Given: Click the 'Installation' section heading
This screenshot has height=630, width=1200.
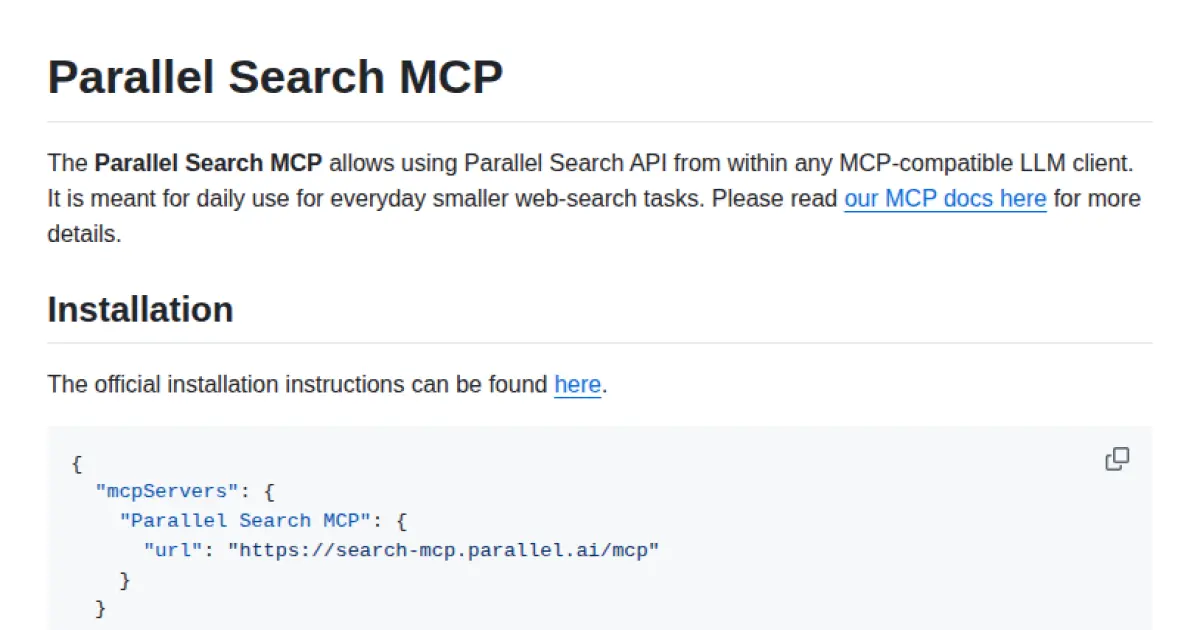Looking at the screenshot, I should (139, 310).
